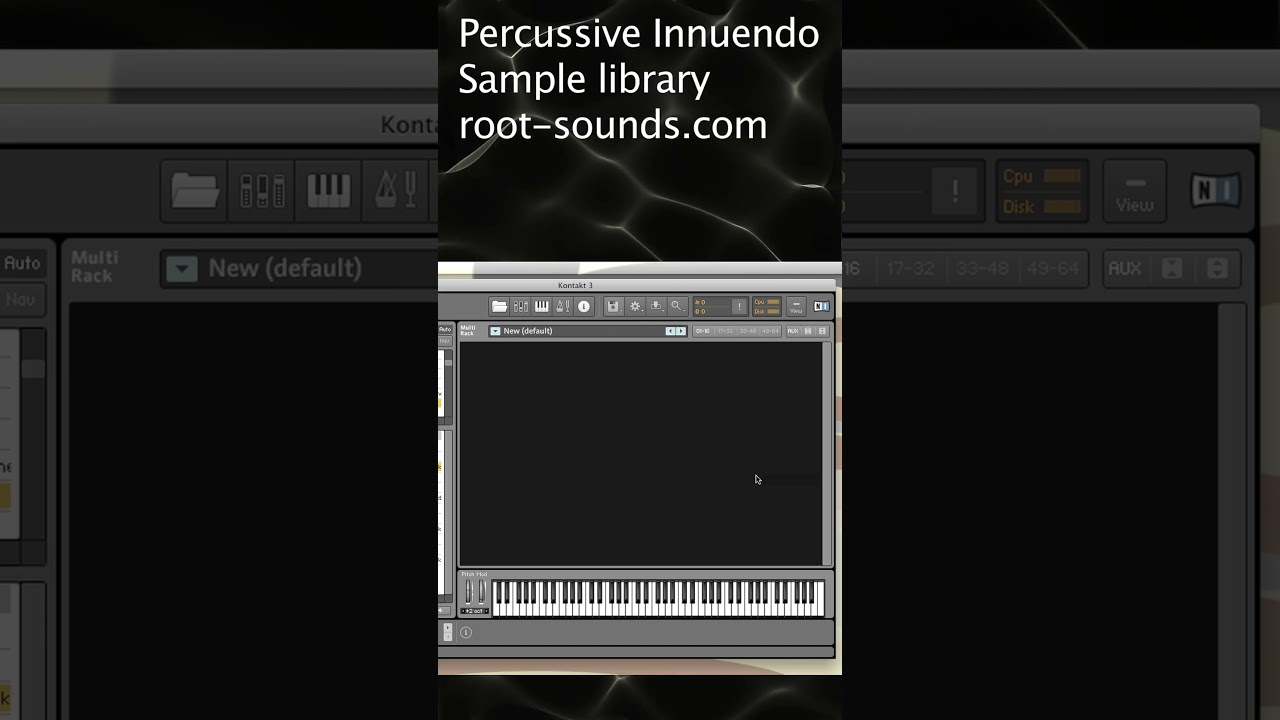Click the large AUX button in blurred background

tap(1125, 268)
